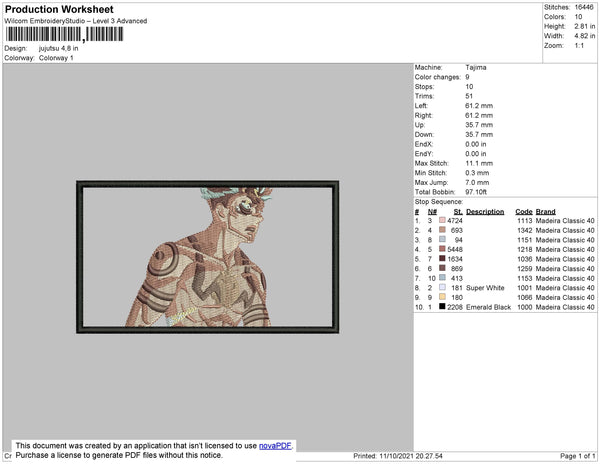Click the 'Emerald Black' description

[x=488, y=307]
